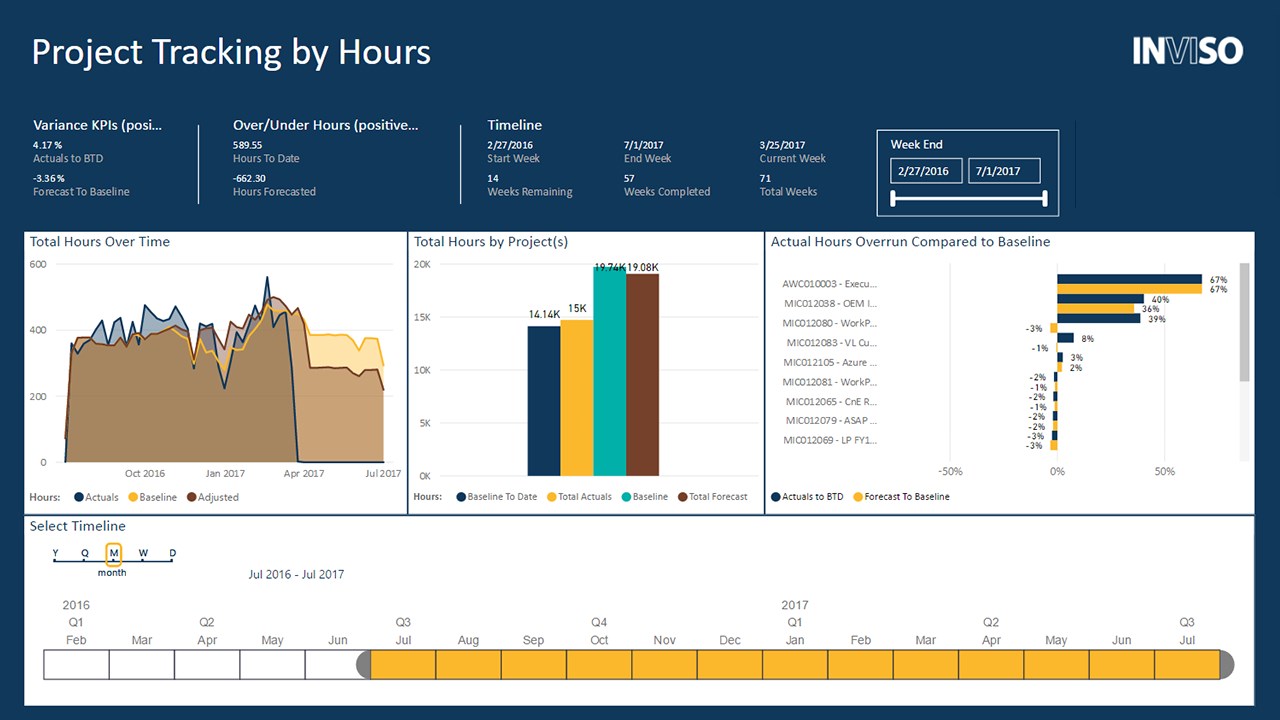This screenshot has height=720, width=1280.
Task: Select the 19.08K Total Forecast bar
Action: pos(643,374)
